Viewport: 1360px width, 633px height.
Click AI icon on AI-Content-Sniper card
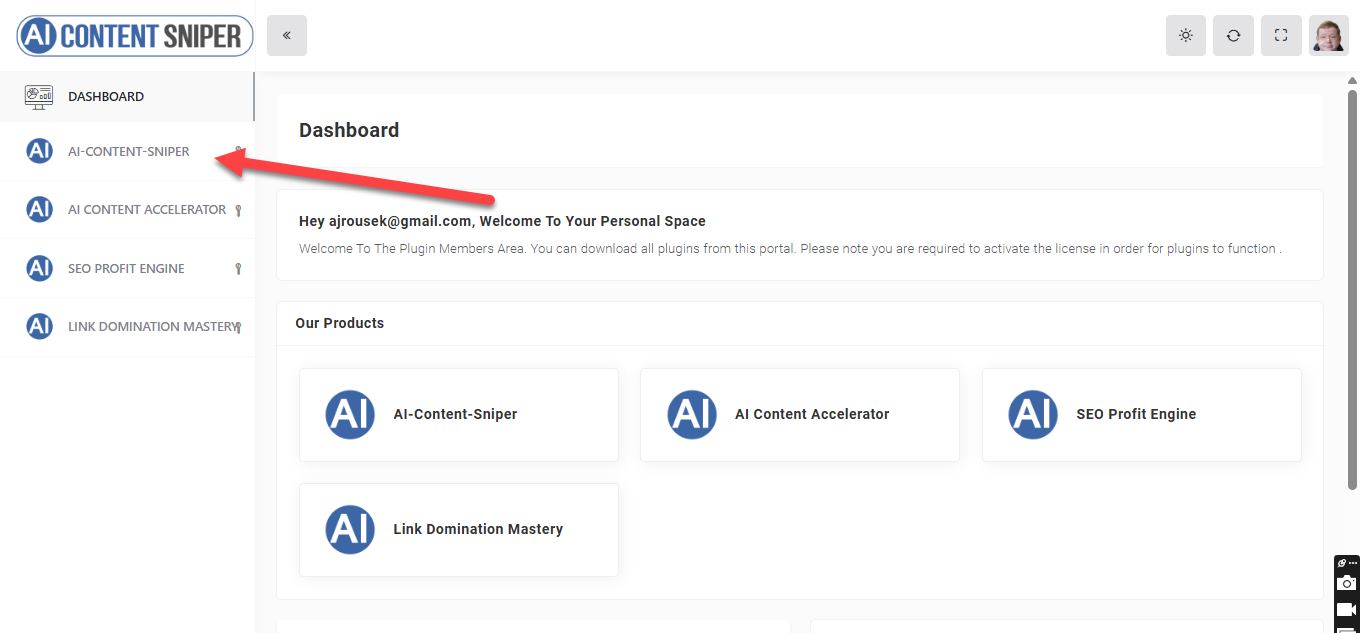coord(350,414)
